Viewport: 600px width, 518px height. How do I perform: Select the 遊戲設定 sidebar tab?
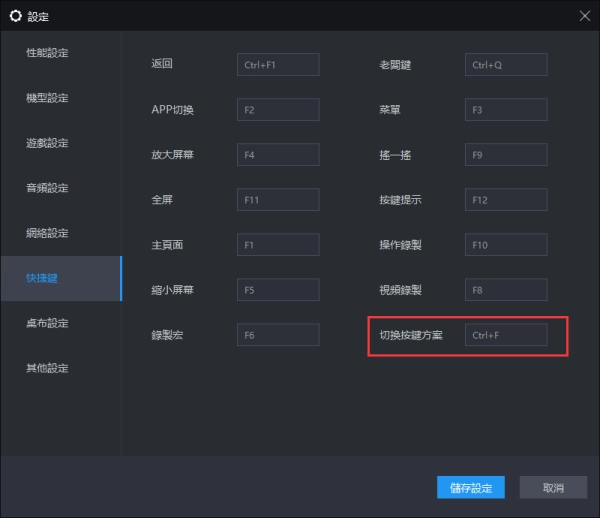point(48,143)
